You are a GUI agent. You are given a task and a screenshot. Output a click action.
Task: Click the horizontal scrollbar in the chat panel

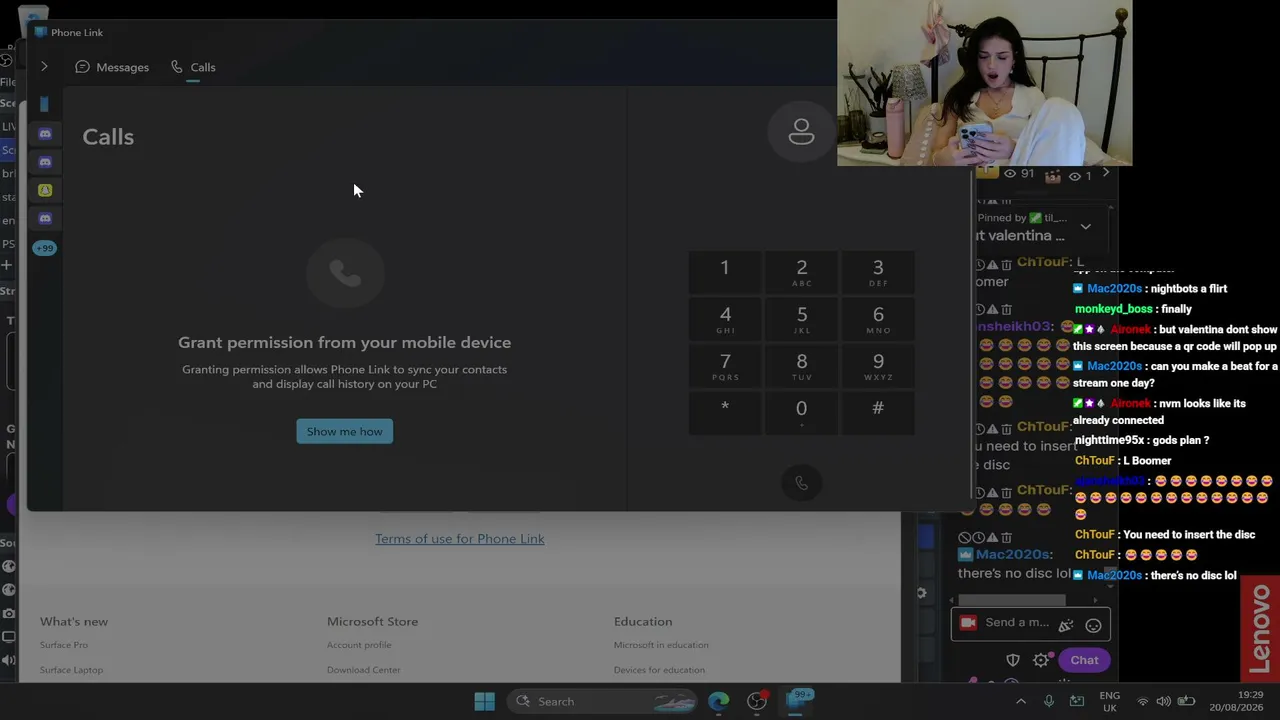pyautogui.click(x=1011, y=600)
